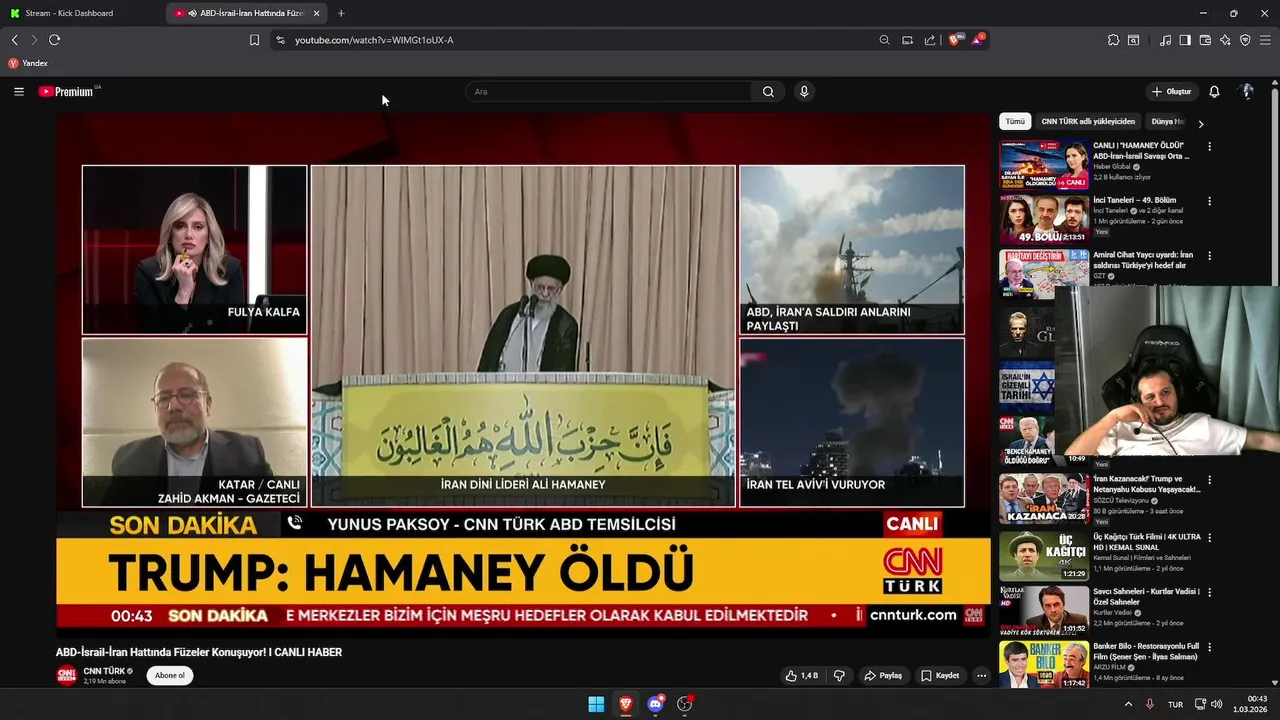Open Haber Global CANLI video thumbnail
The image size is (1280, 720).
point(1044,165)
